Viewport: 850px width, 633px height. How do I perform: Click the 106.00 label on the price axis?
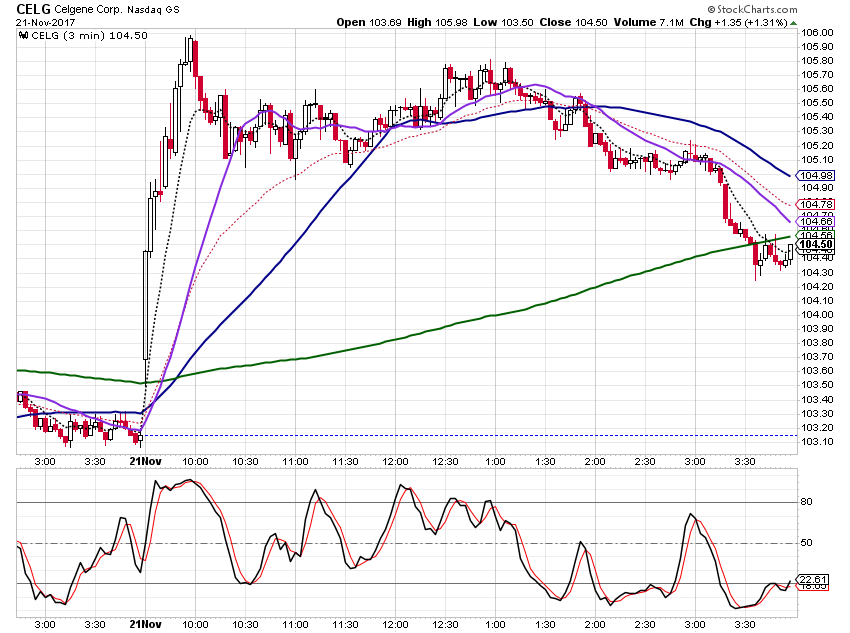[x=817, y=33]
